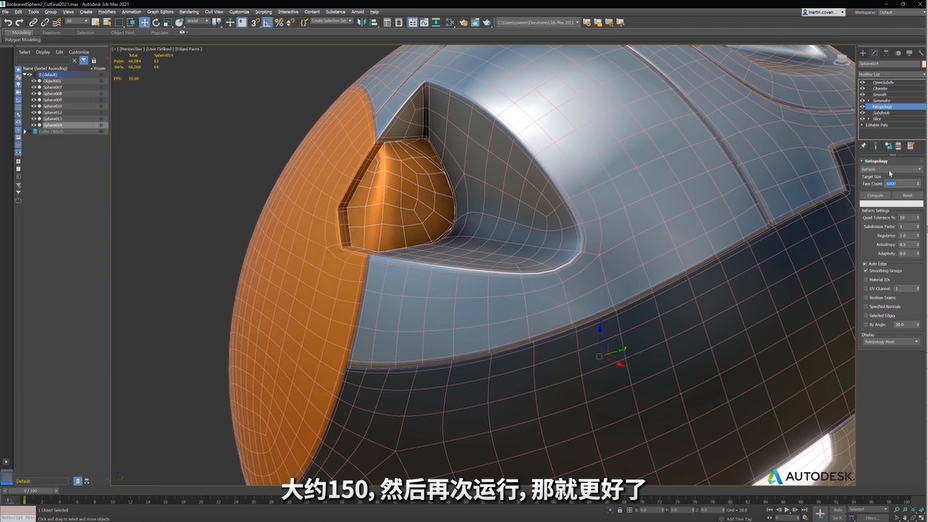
Task: Switch to the Freeform ribbon tab
Action: (51, 33)
